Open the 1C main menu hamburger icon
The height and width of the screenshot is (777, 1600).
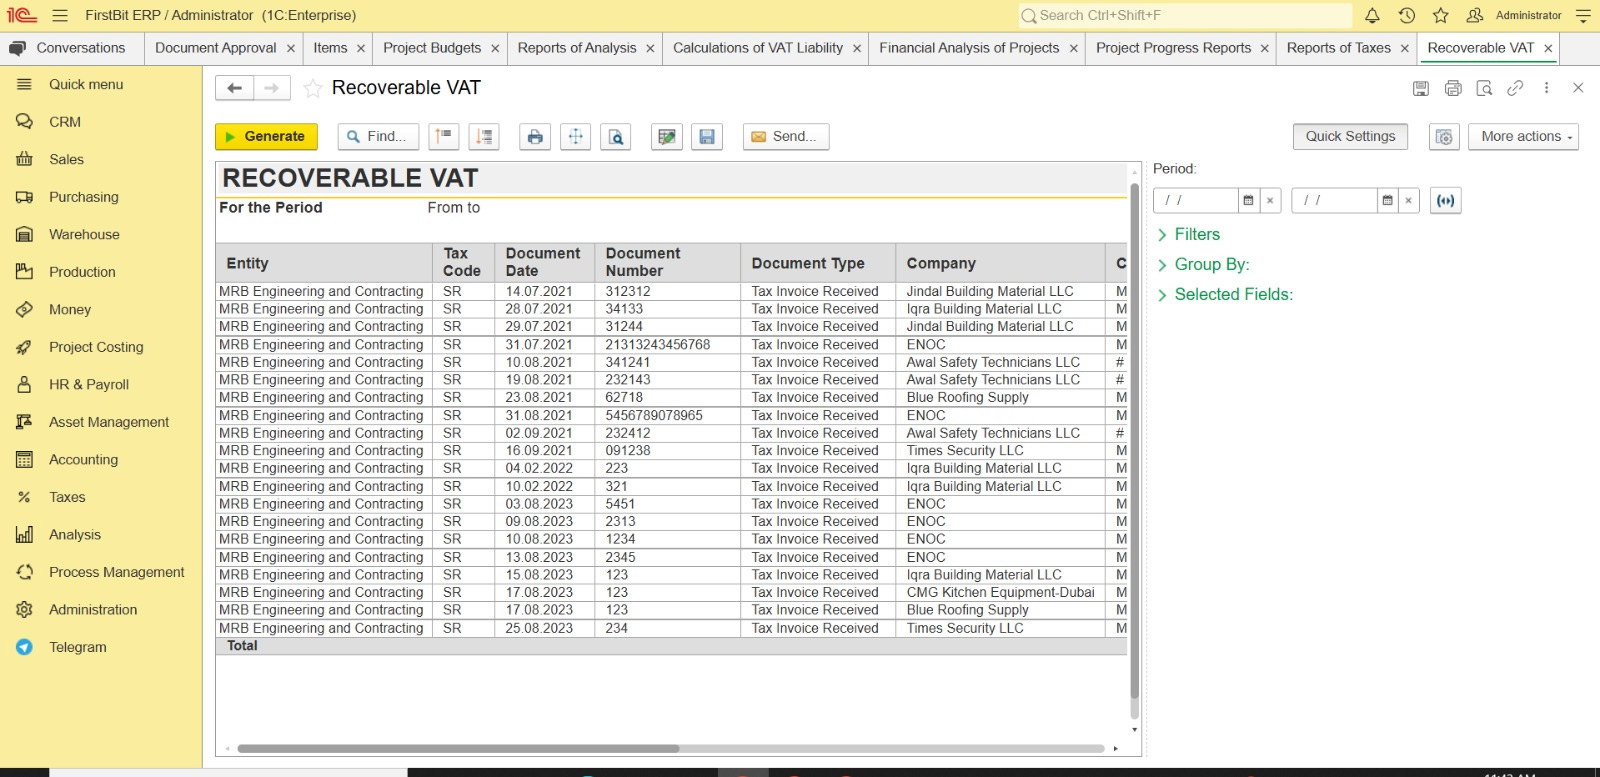[60, 15]
